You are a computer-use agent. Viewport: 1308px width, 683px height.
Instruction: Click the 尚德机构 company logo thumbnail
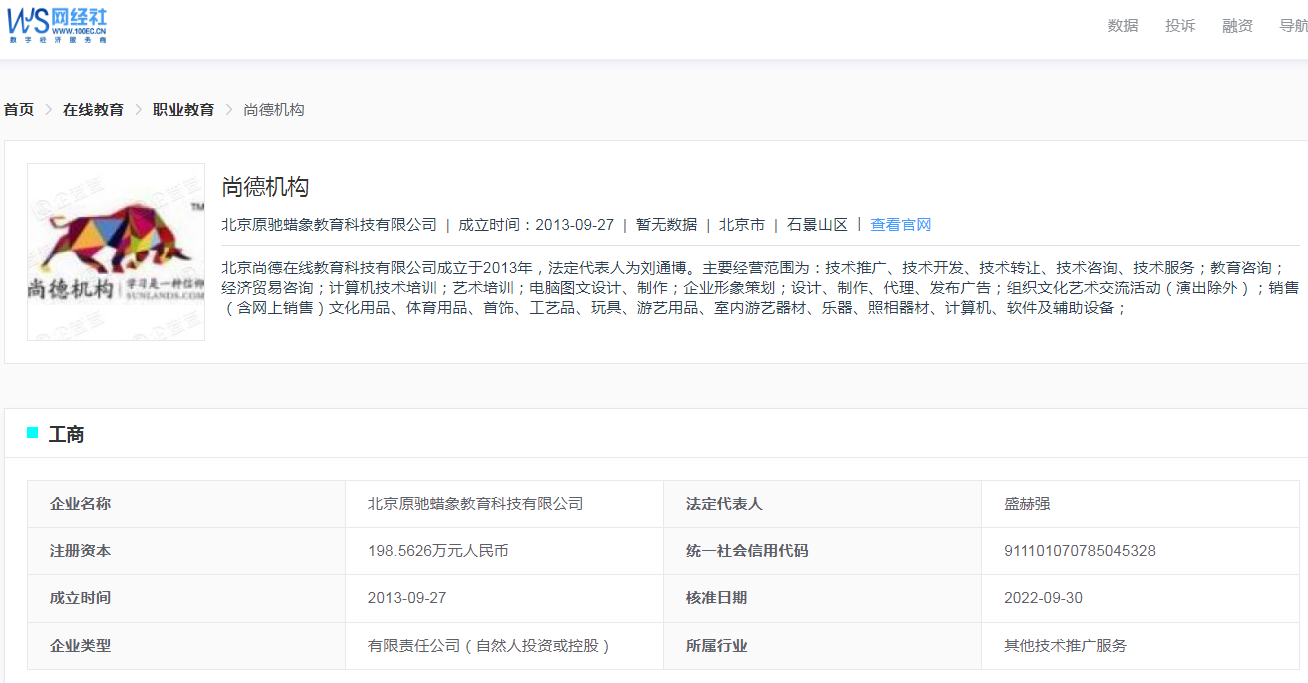(116, 252)
